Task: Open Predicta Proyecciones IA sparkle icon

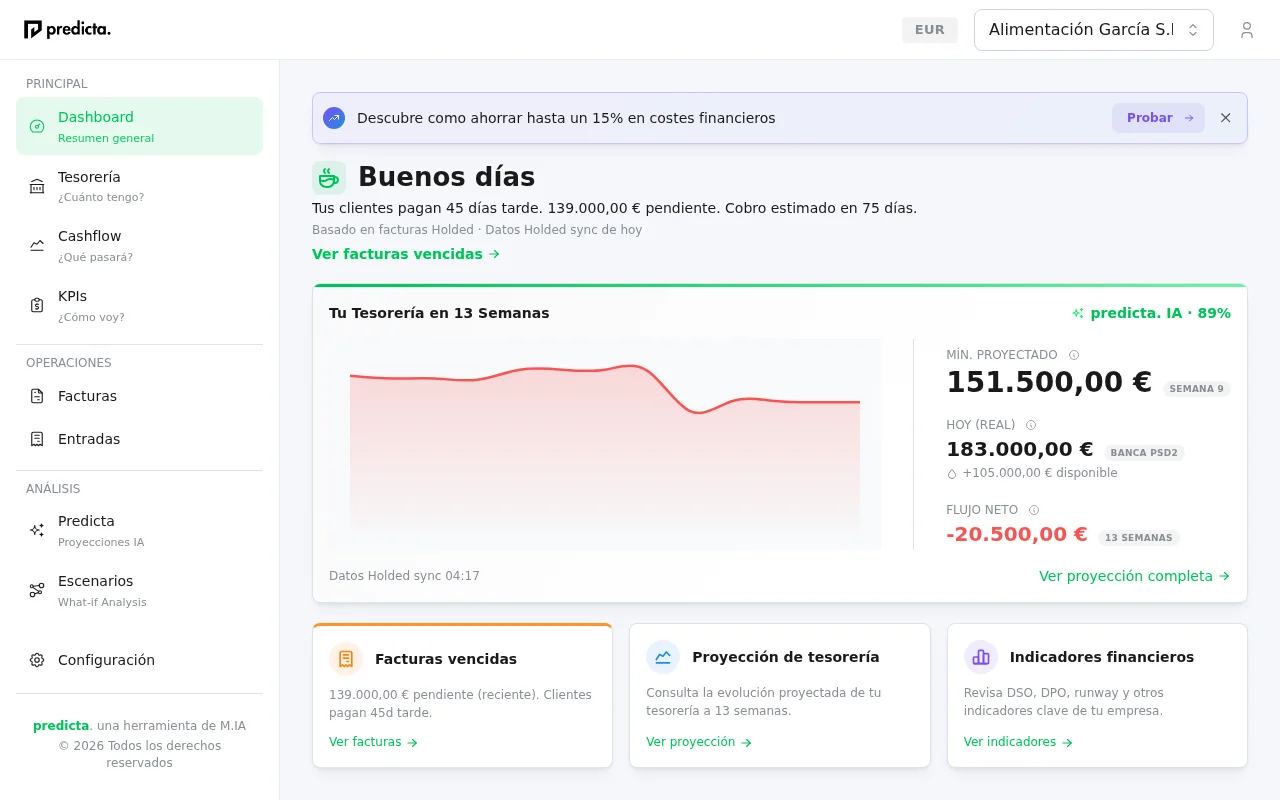Action: (36, 531)
